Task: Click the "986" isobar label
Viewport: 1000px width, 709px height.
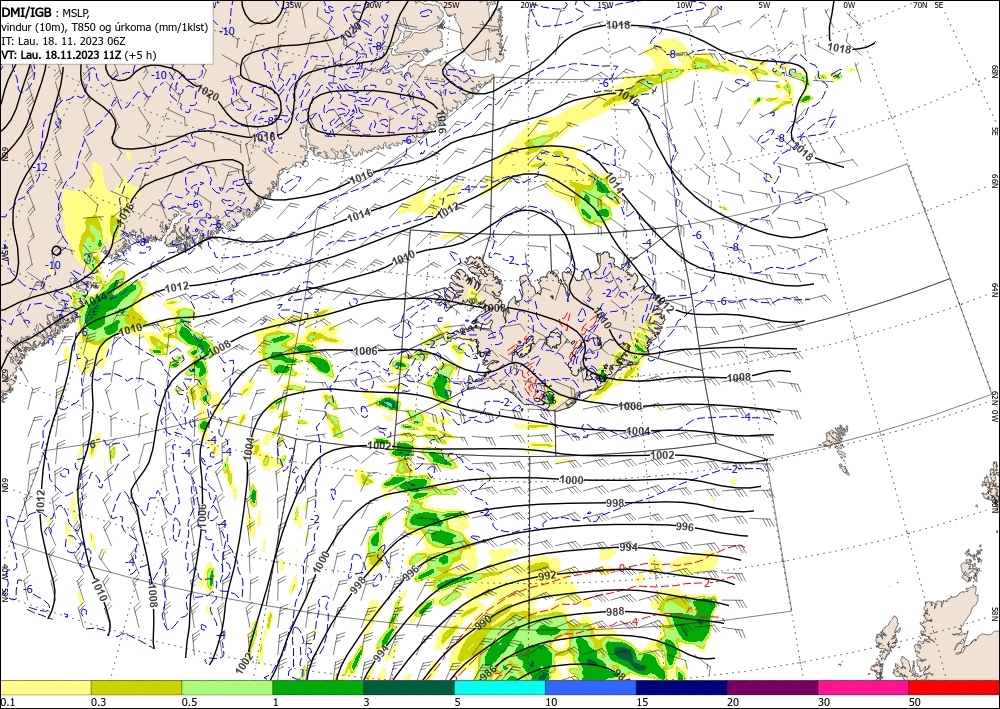Action: pos(488,671)
